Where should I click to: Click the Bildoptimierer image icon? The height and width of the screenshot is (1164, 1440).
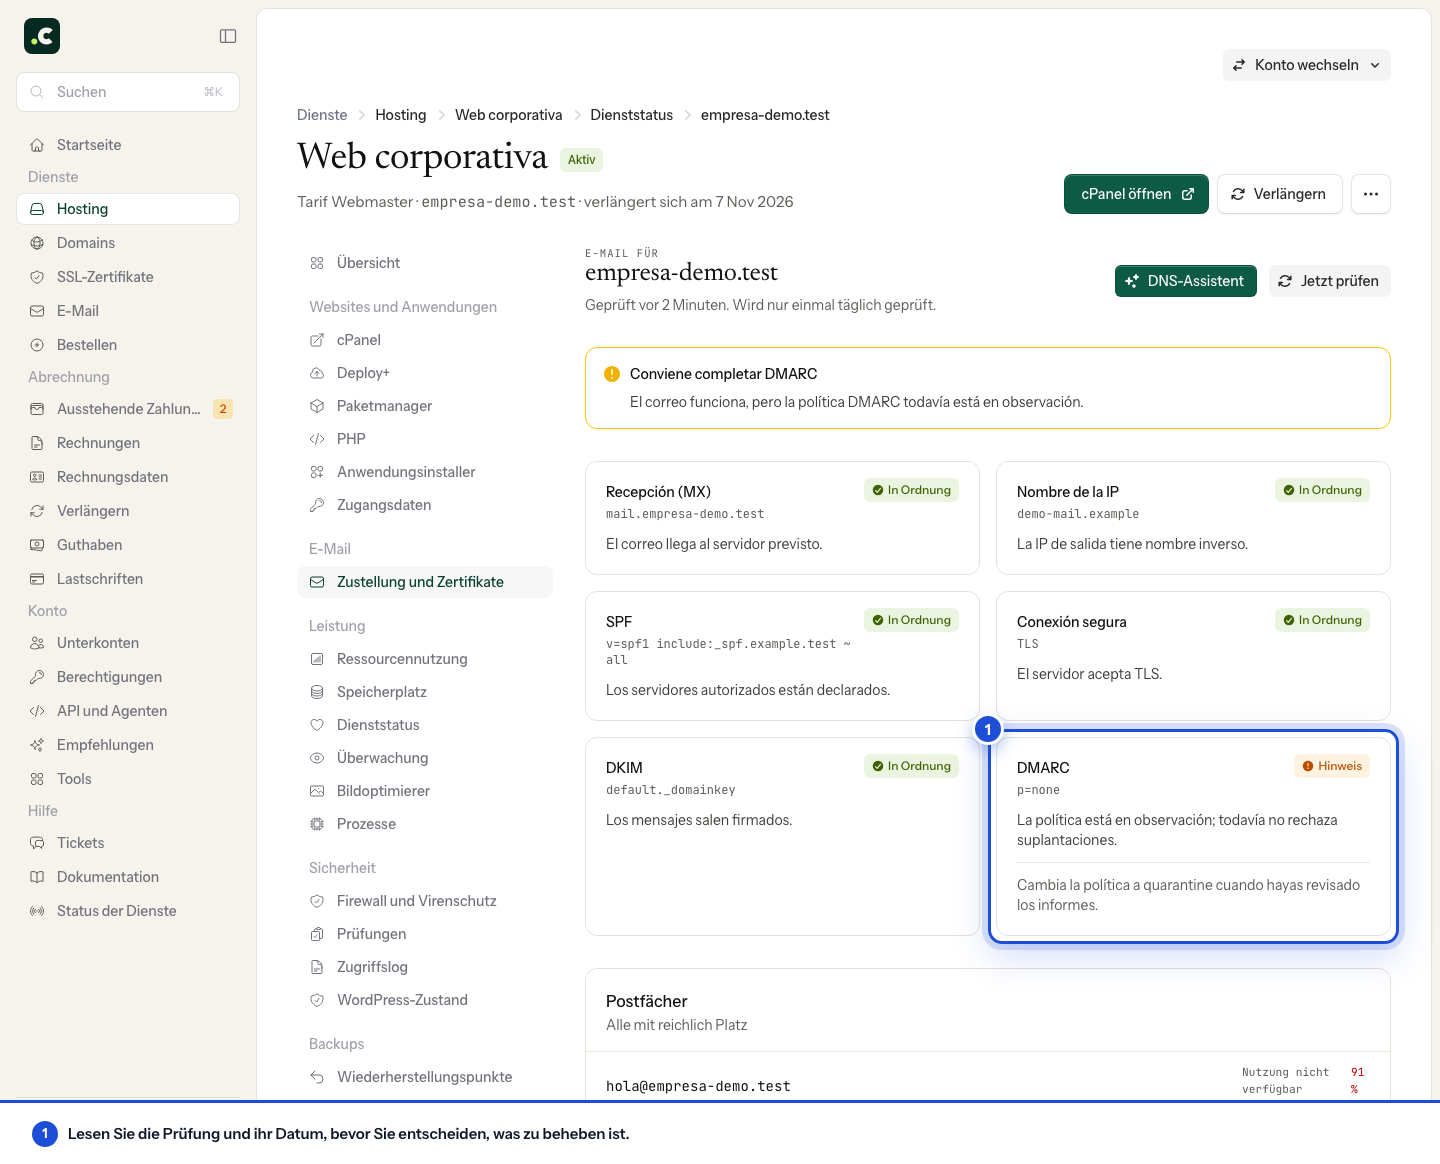pyautogui.click(x=317, y=791)
